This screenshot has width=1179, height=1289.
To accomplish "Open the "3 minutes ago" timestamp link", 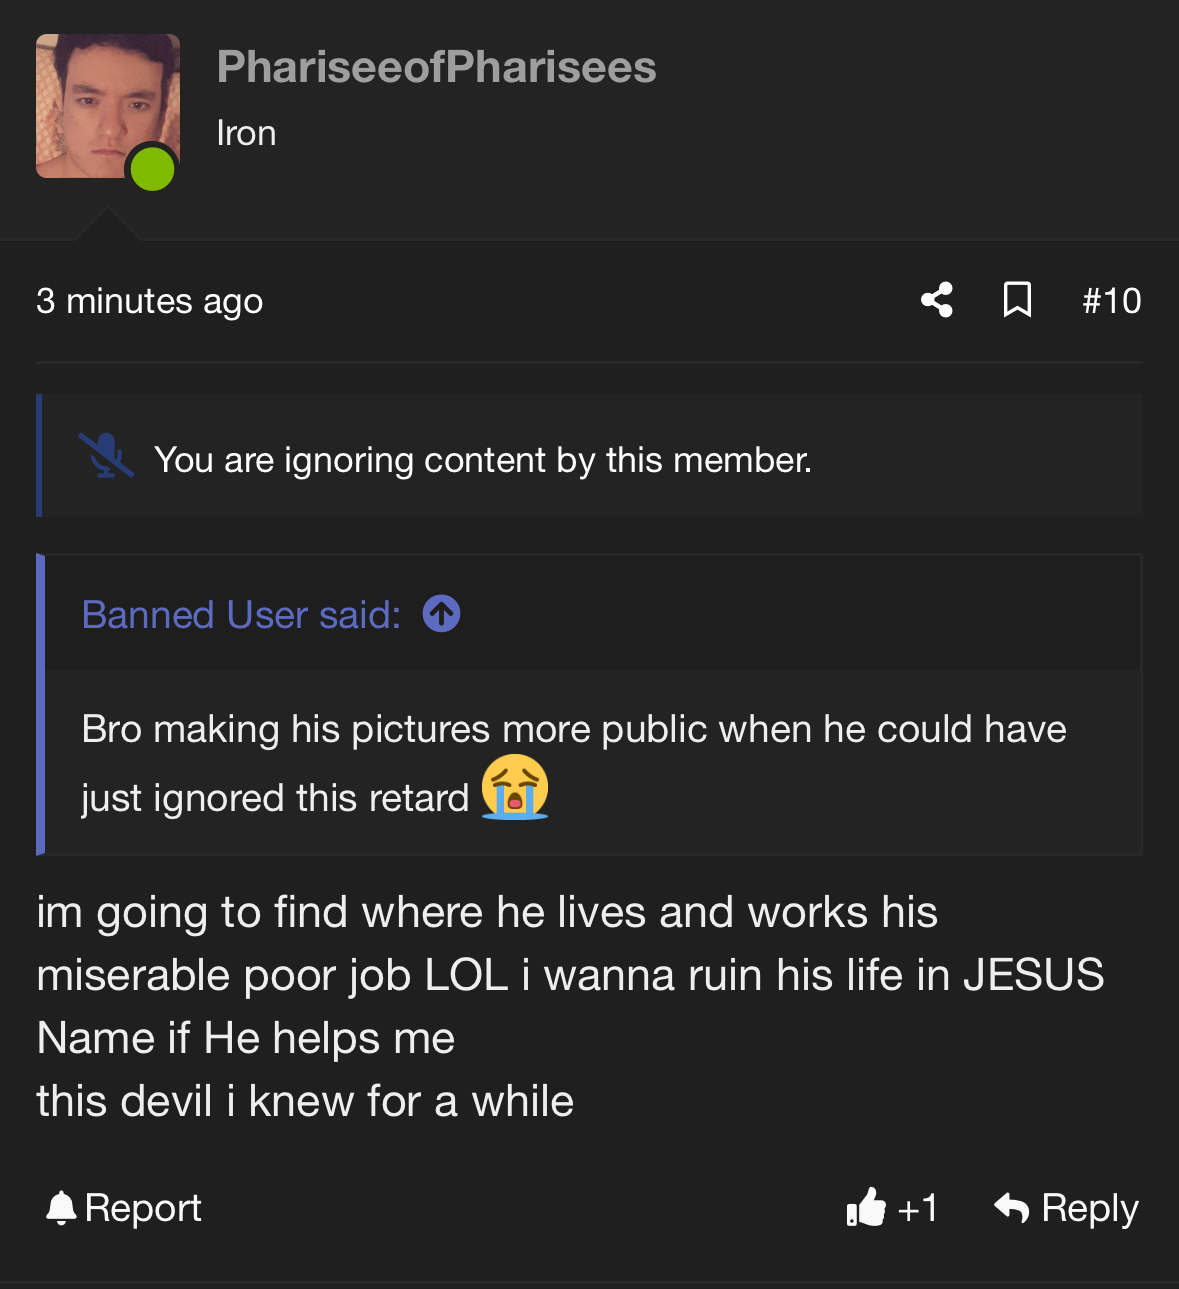I will click(150, 301).
